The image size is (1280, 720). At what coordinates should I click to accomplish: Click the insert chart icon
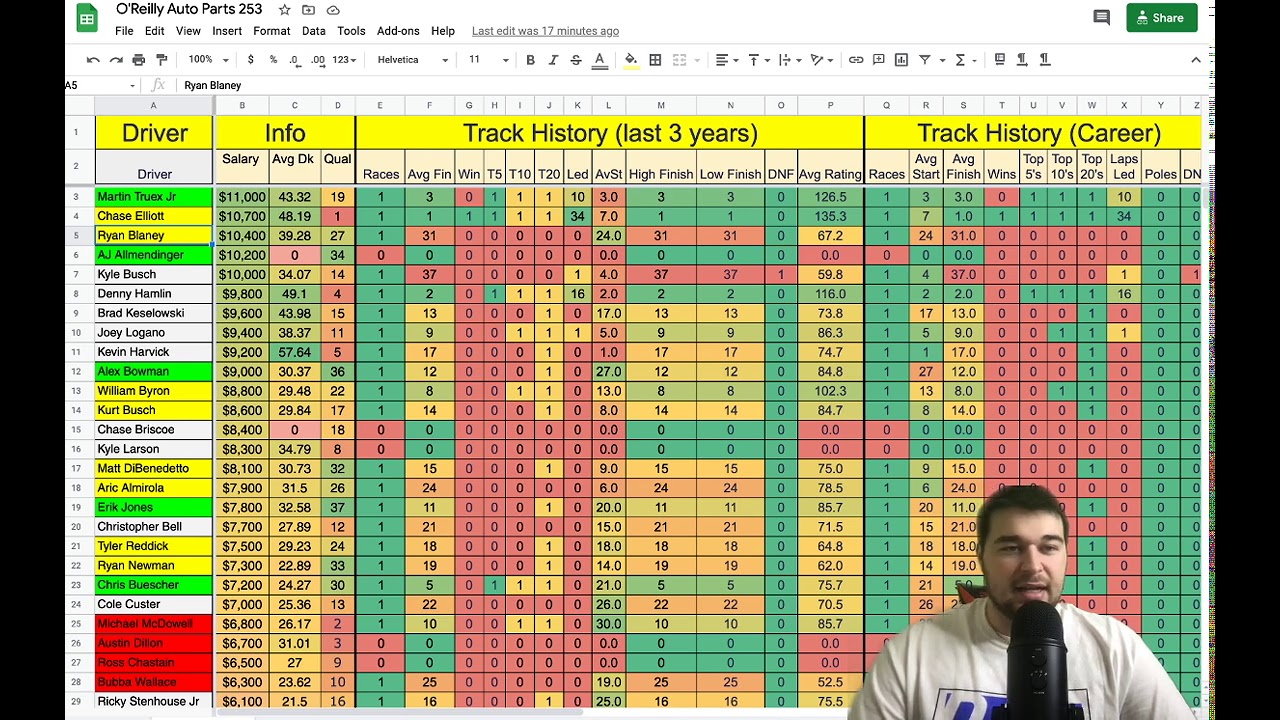[901, 60]
